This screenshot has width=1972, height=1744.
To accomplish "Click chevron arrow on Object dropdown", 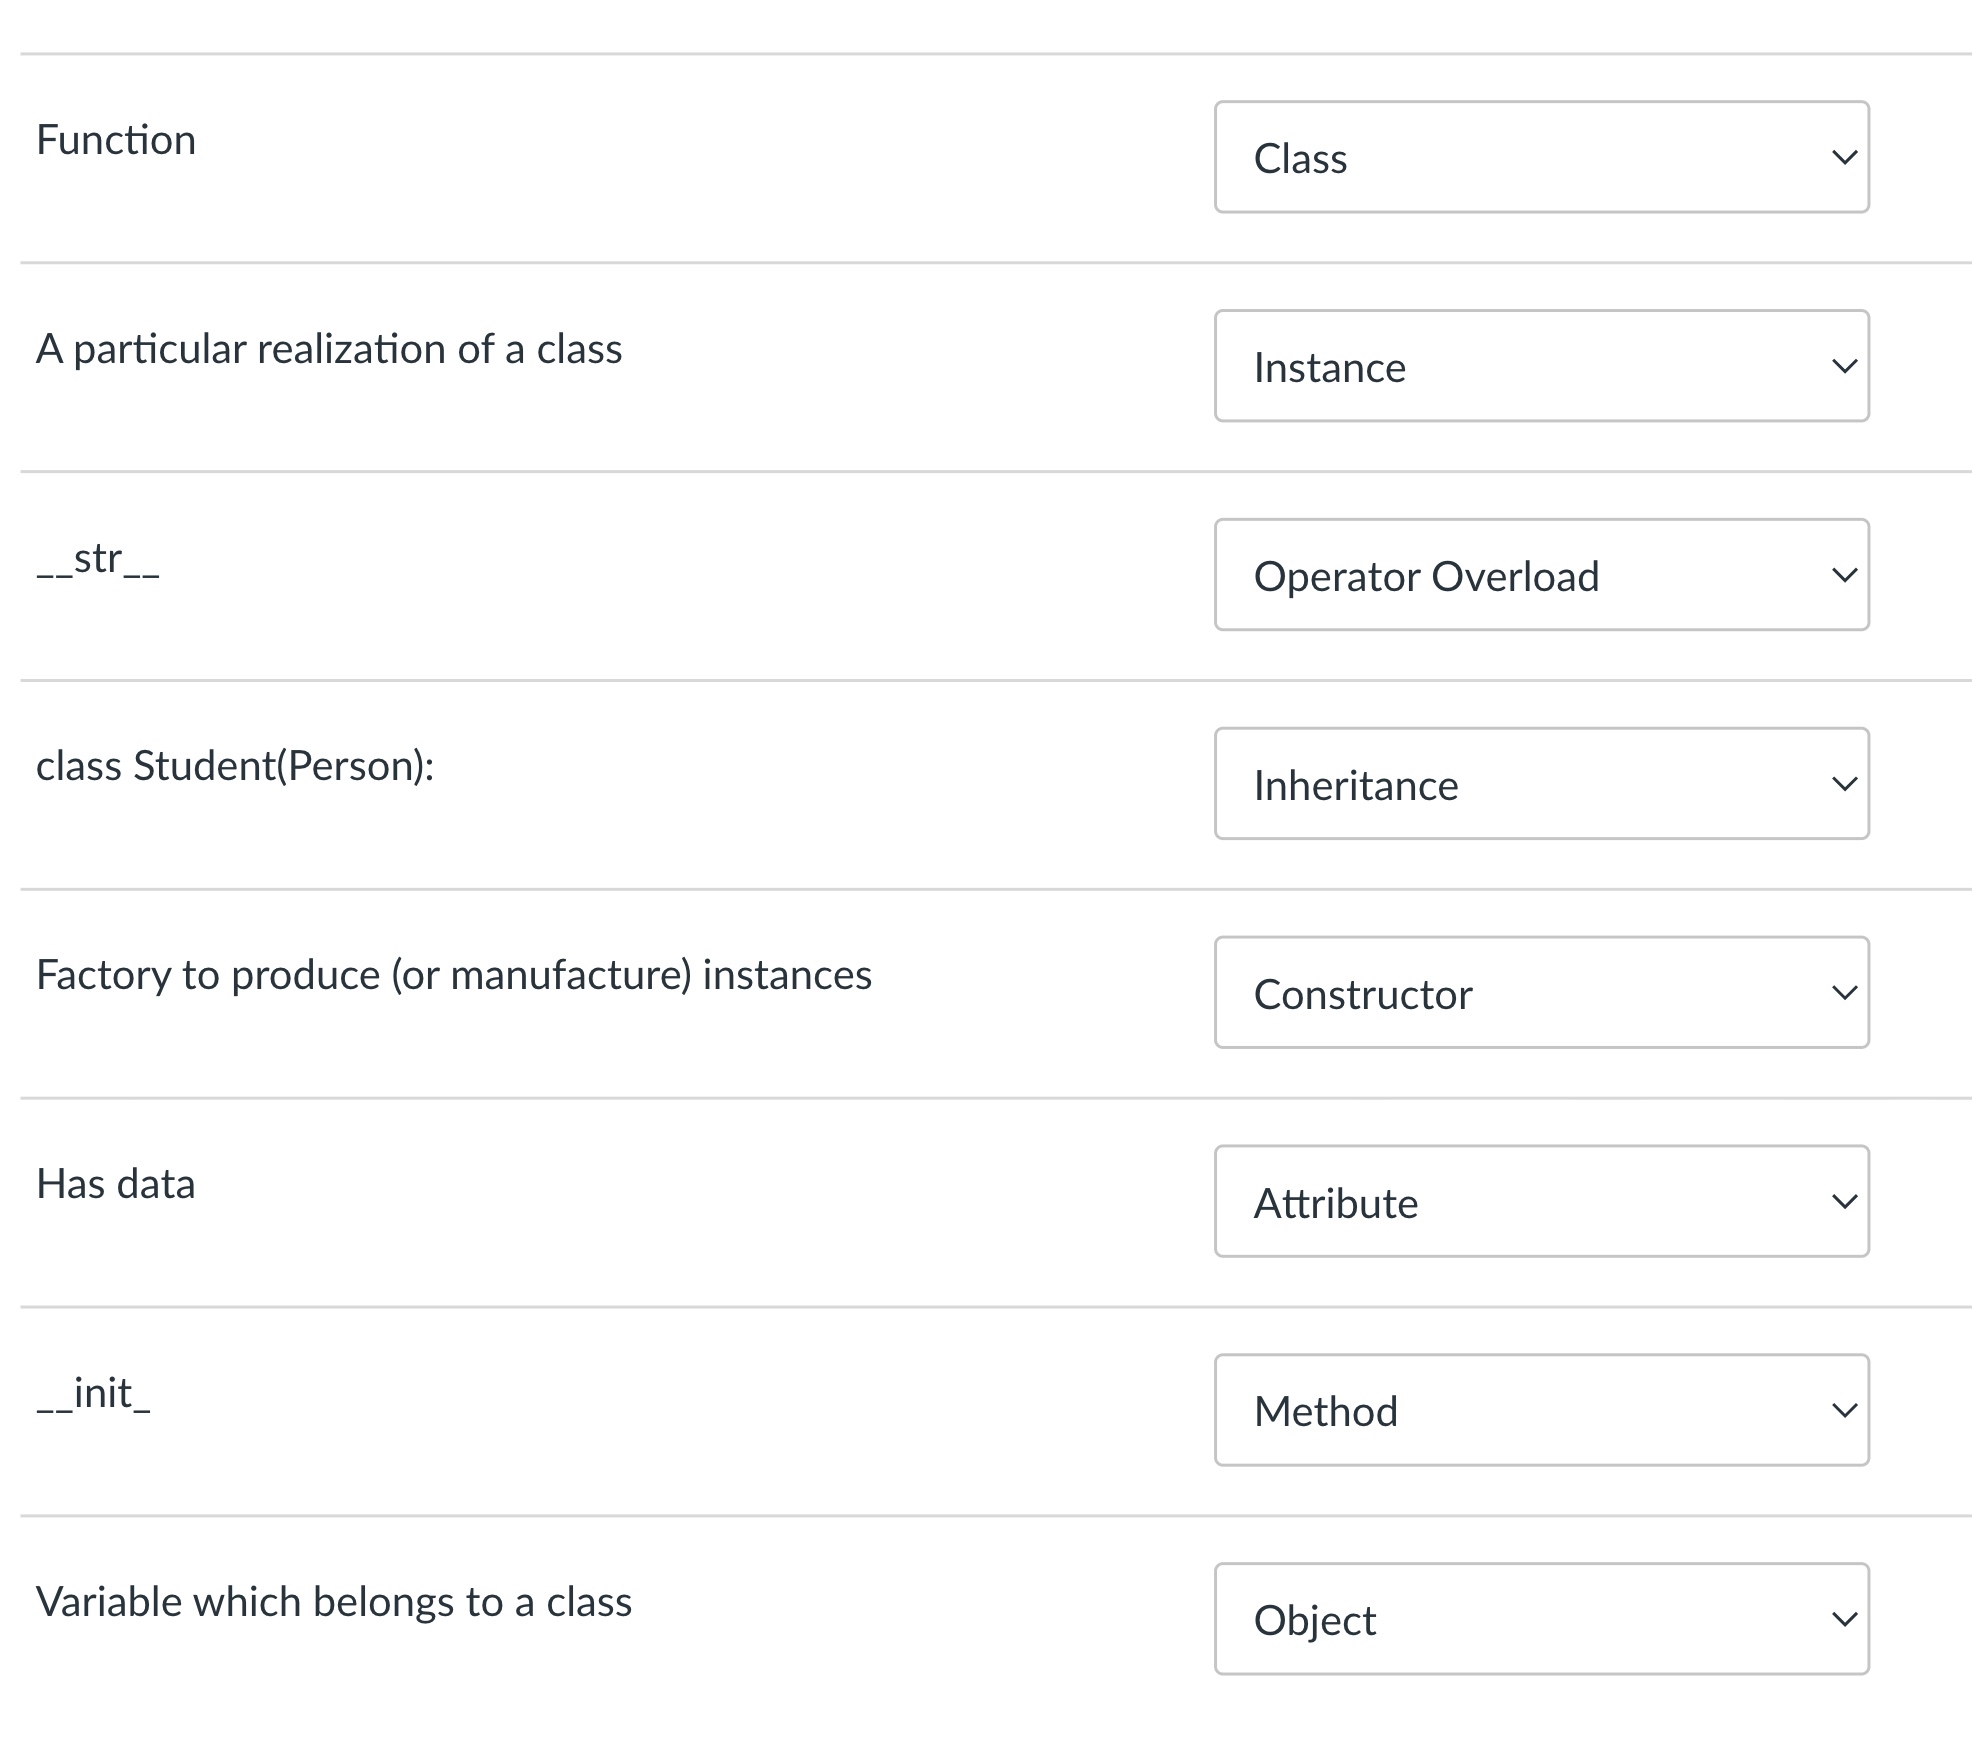I will 1844,1621.
